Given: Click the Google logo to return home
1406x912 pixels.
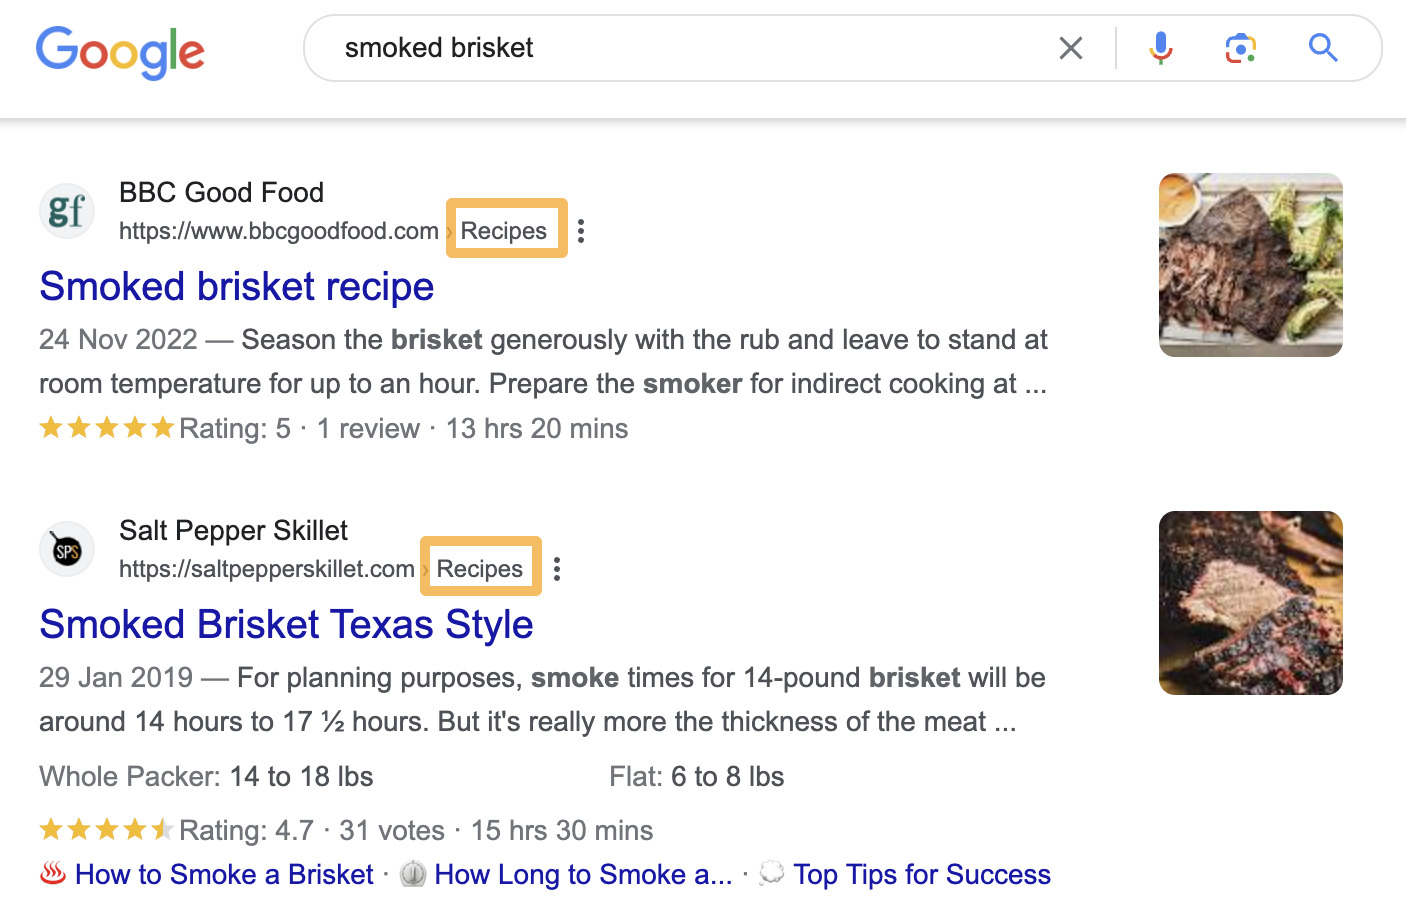Looking at the screenshot, I should (x=120, y=54).
